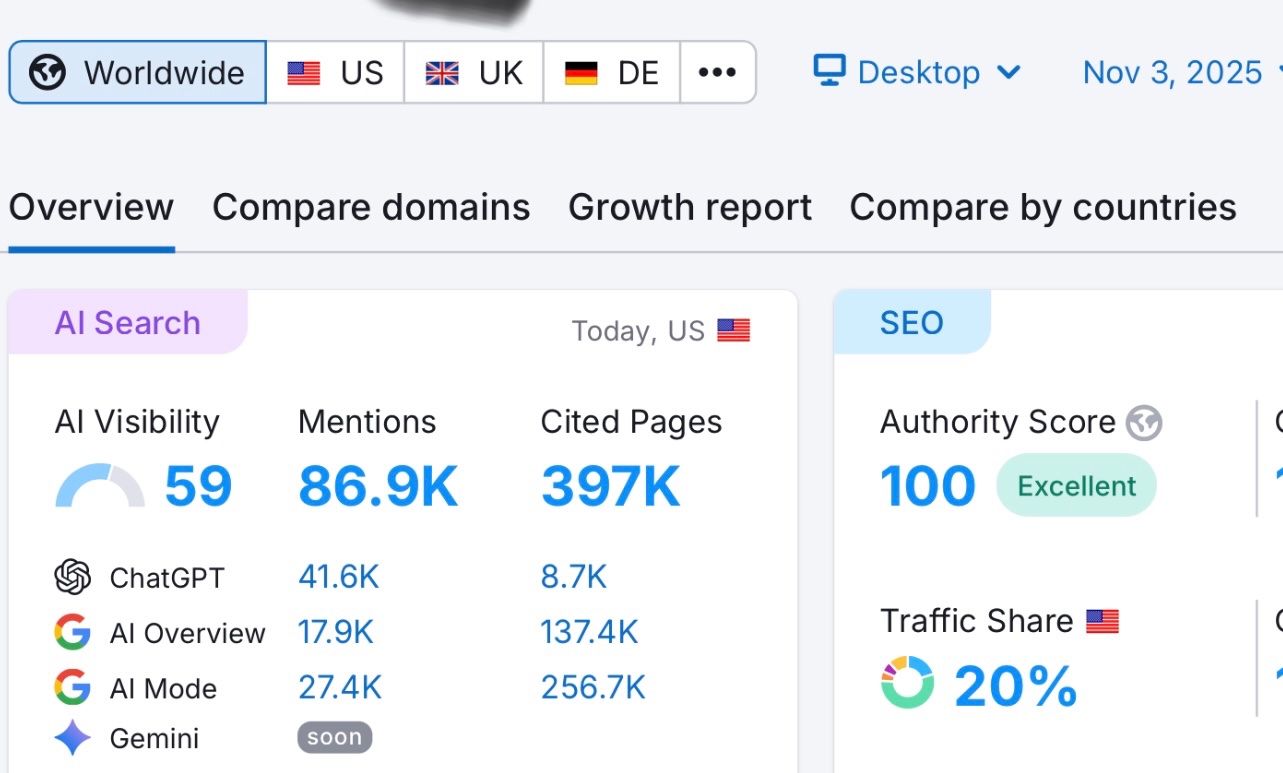Click the Authority Score globe info icon
Image resolution: width=1283 pixels, height=773 pixels.
pyautogui.click(x=1144, y=423)
